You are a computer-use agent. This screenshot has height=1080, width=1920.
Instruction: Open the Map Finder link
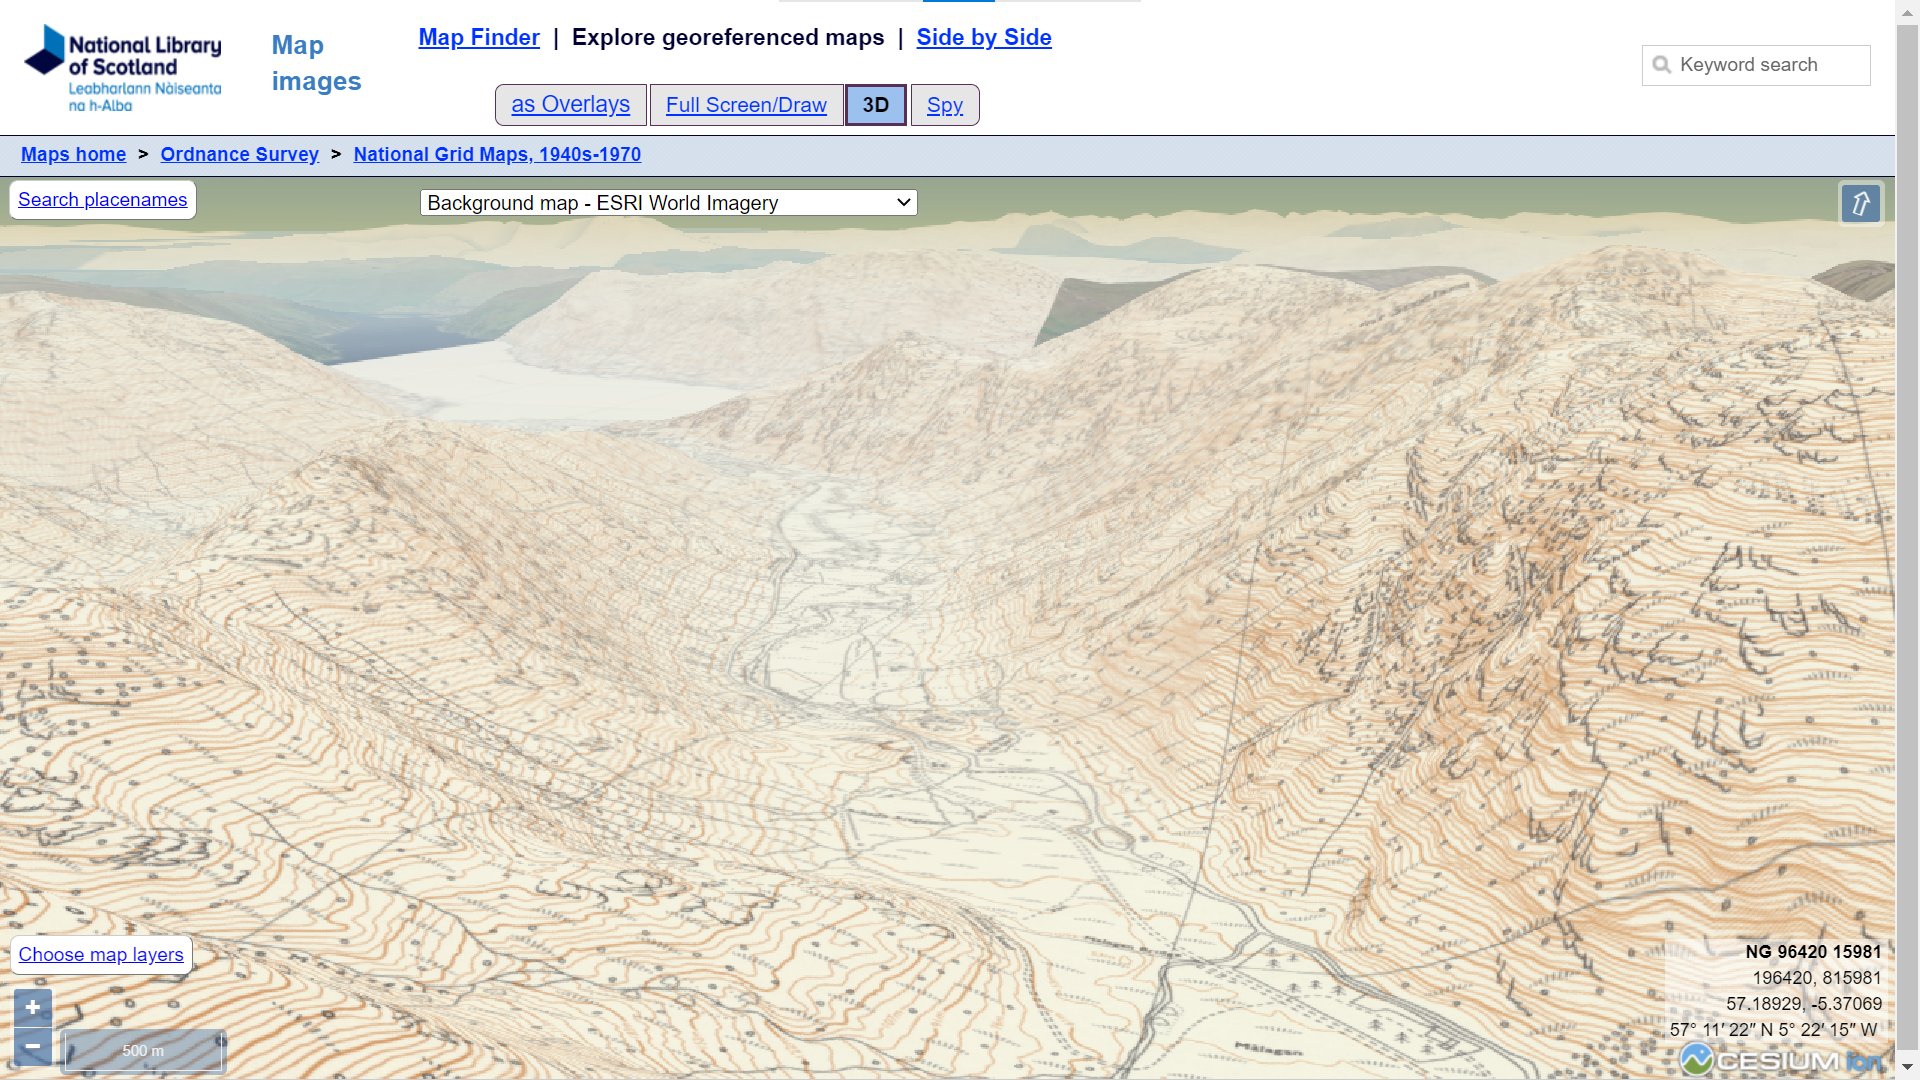(x=479, y=37)
